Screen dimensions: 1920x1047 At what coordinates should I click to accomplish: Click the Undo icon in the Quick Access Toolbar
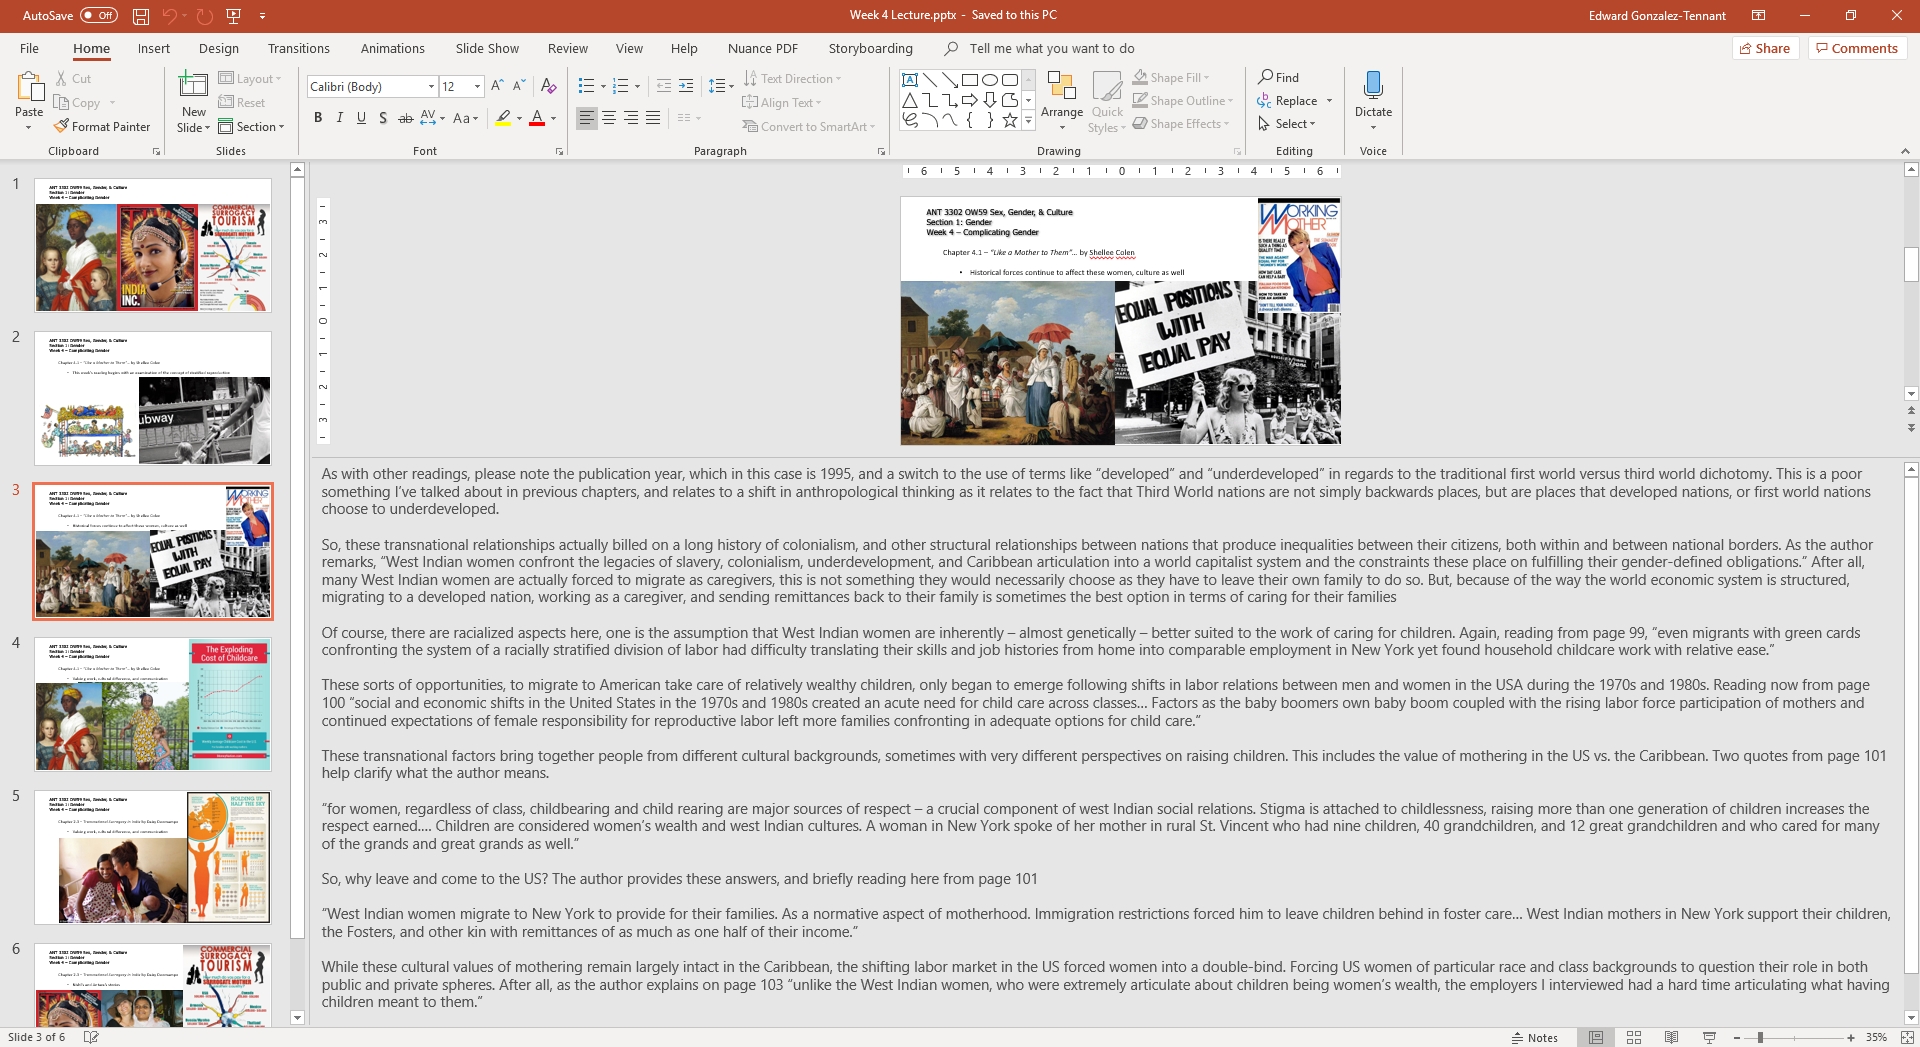click(170, 16)
